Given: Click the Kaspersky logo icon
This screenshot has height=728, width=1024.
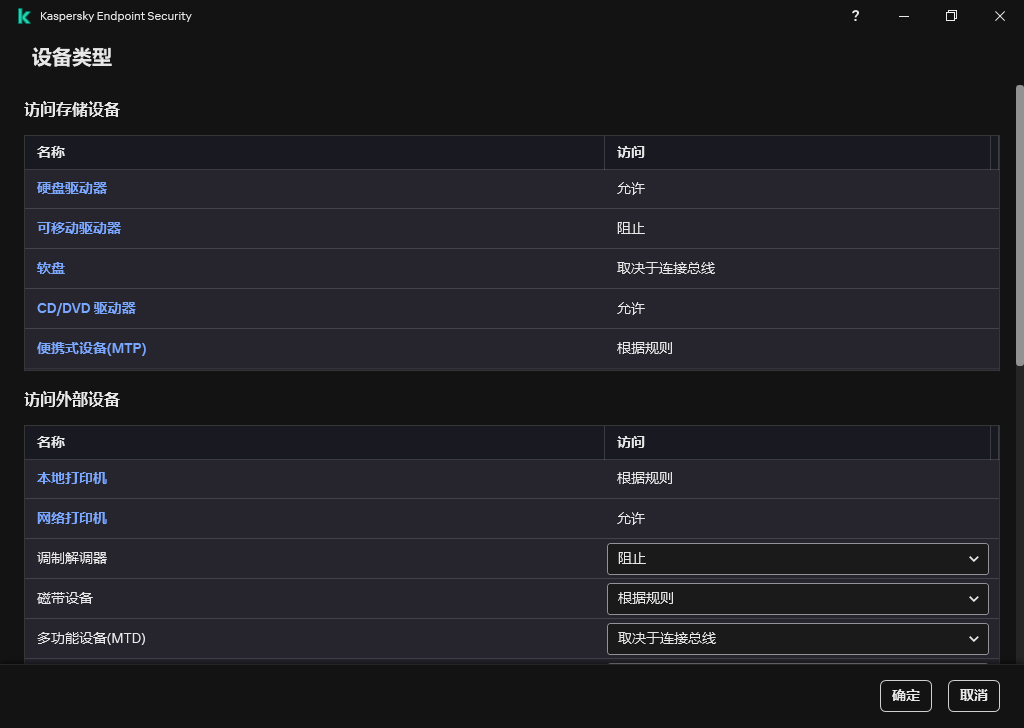Looking at the screenshot, I should 24,16.
